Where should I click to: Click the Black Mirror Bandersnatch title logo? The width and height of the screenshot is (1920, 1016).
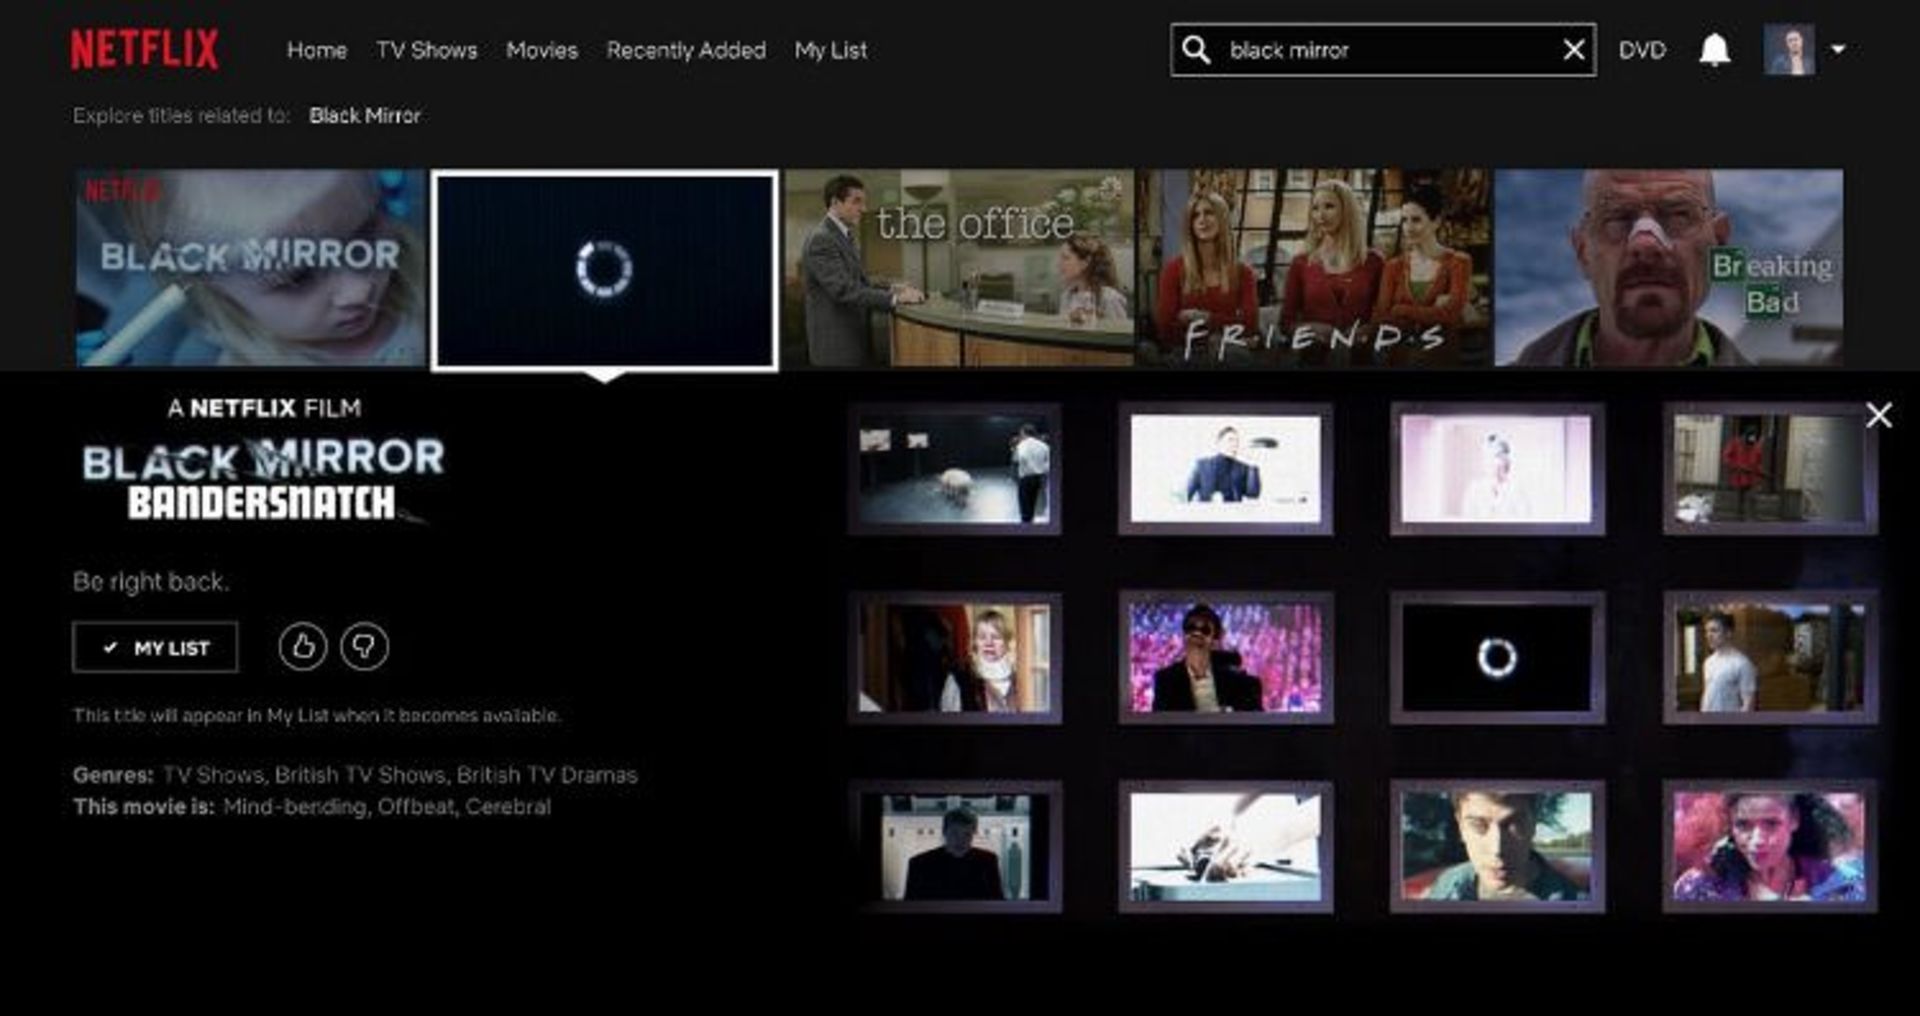pyautogui.click(x=263, y=479)
